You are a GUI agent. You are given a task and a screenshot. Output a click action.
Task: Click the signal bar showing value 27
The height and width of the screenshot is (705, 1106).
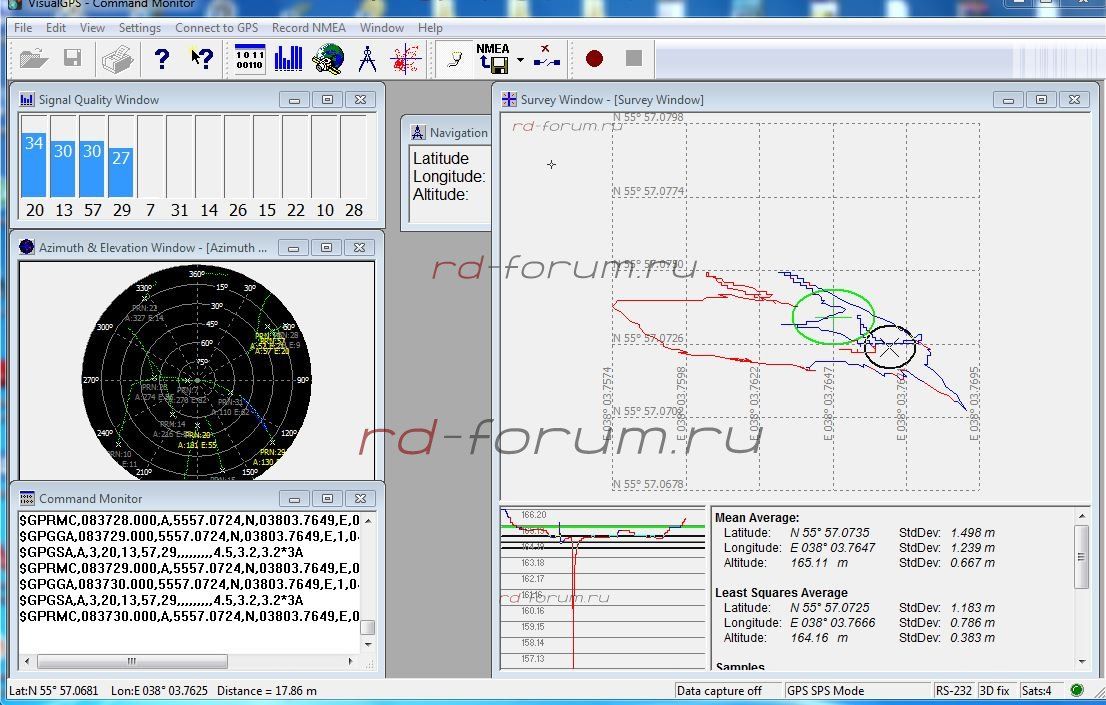tap(121, 172)
